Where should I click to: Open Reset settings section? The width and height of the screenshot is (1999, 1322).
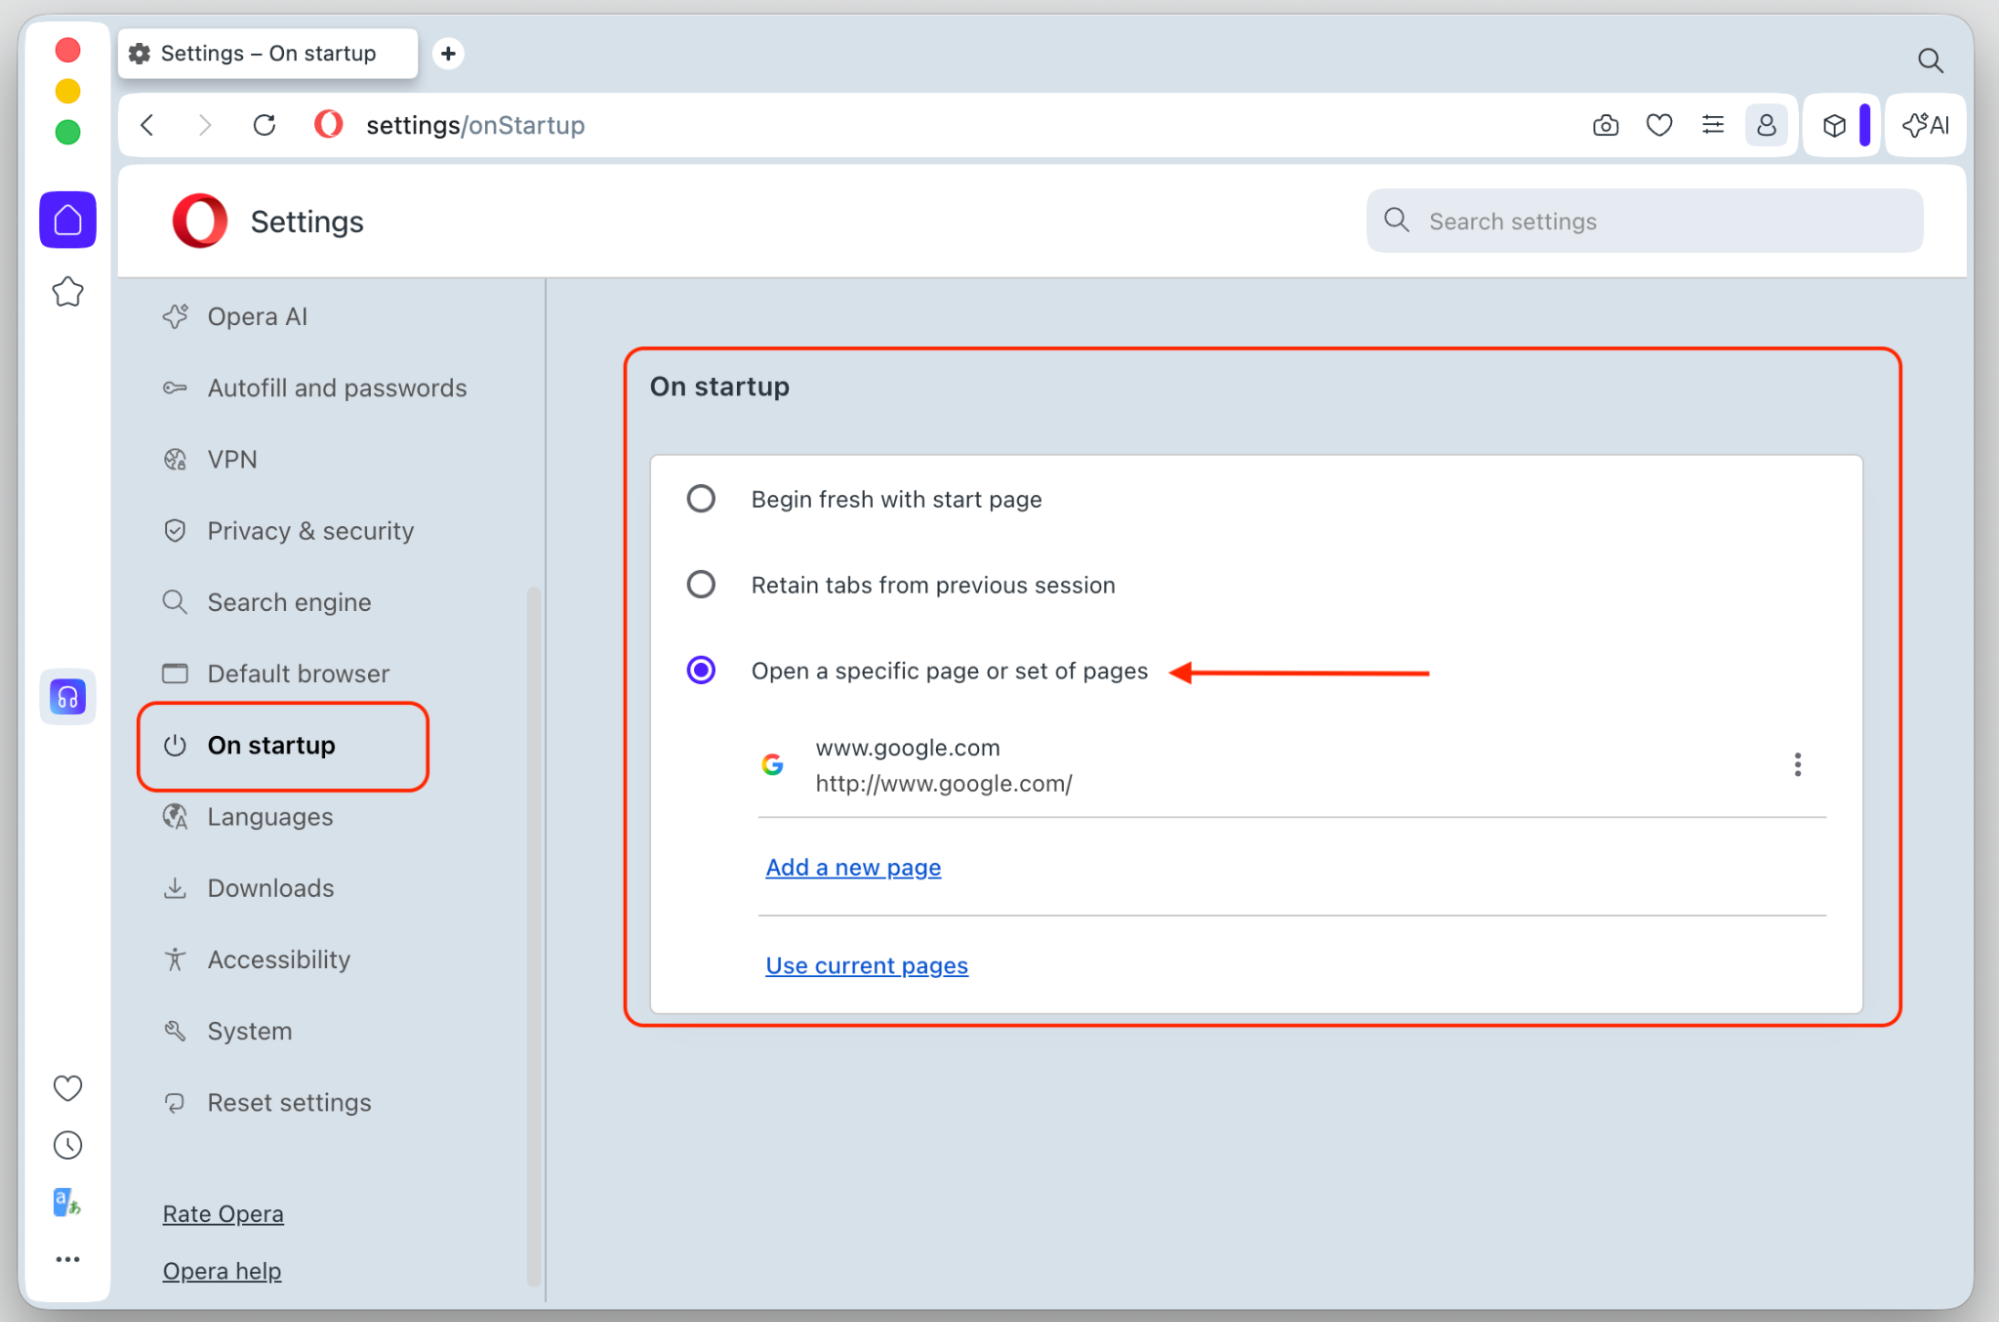click(x=267, y=1103)
